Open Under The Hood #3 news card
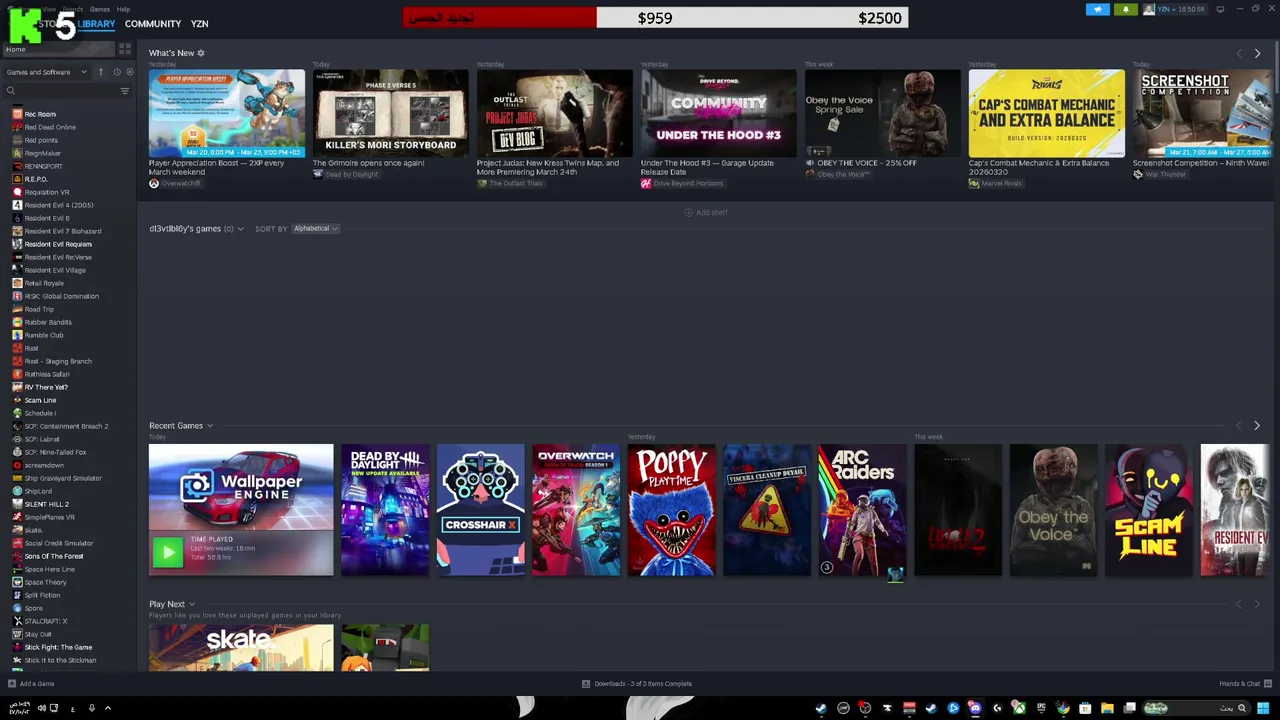The width and height of the screenshot is (1280, 720). coord(719,113)
